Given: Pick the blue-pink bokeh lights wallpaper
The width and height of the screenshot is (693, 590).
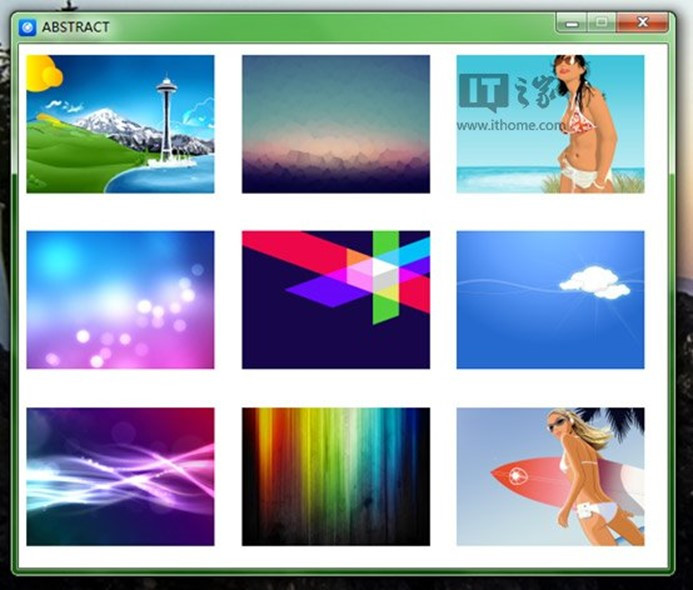Looking at the screenshot, I should click(x=120, y=300).
